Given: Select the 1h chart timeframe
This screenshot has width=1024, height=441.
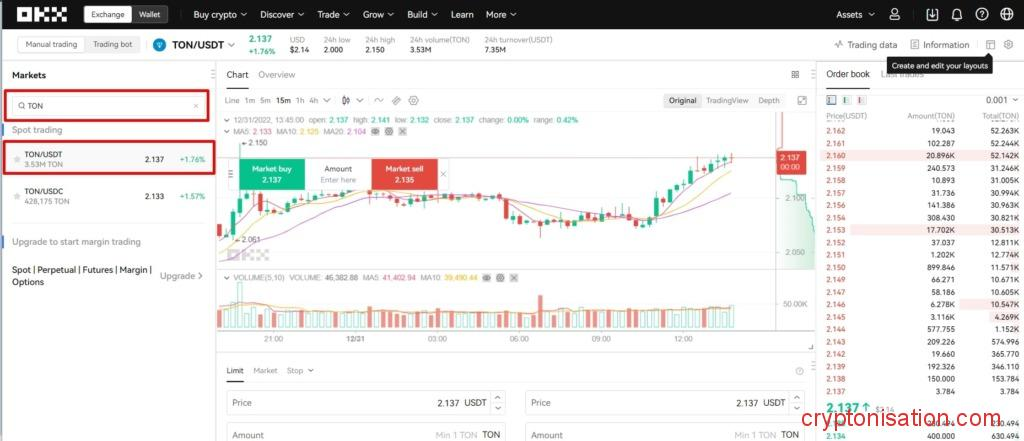Looking at the screenshot, I should click(299, 101).
